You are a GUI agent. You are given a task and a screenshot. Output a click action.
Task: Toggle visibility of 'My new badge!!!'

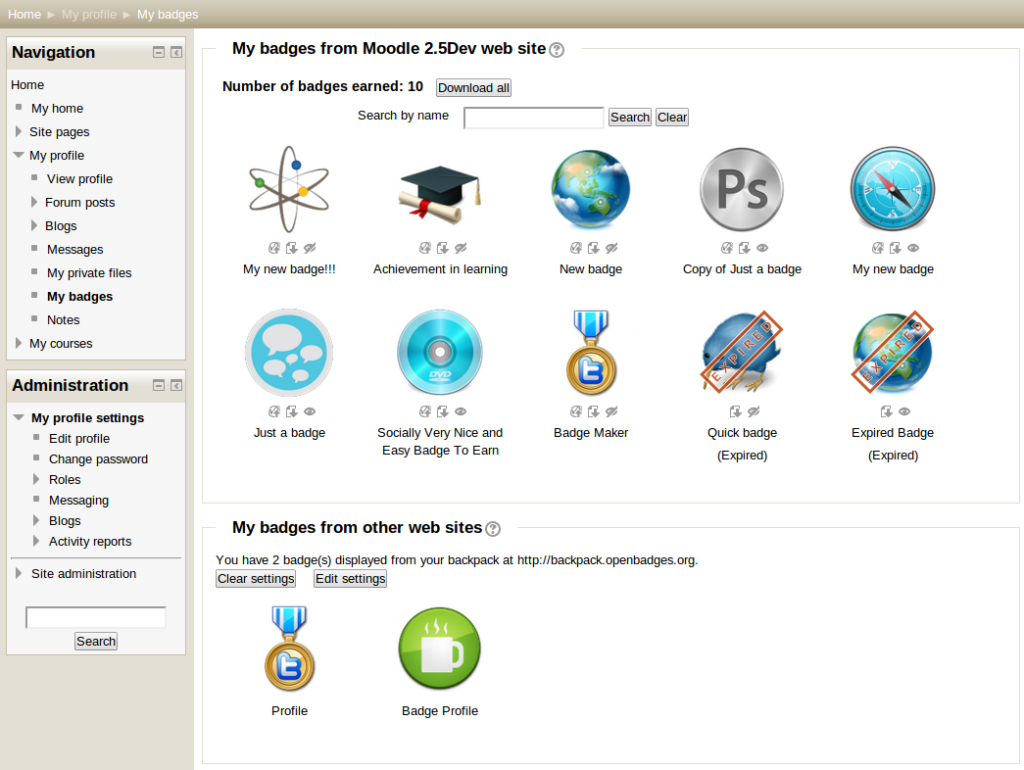[x=310, y=248]
